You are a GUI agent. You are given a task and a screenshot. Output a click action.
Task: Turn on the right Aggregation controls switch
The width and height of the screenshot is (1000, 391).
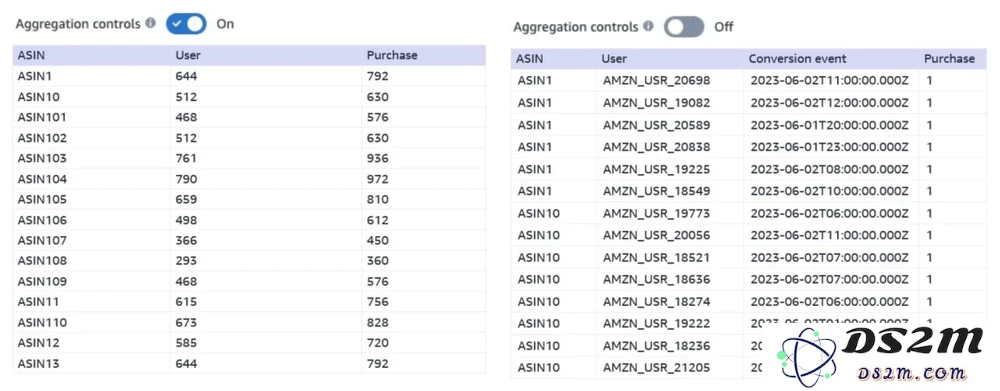click(x=684, y=27)
